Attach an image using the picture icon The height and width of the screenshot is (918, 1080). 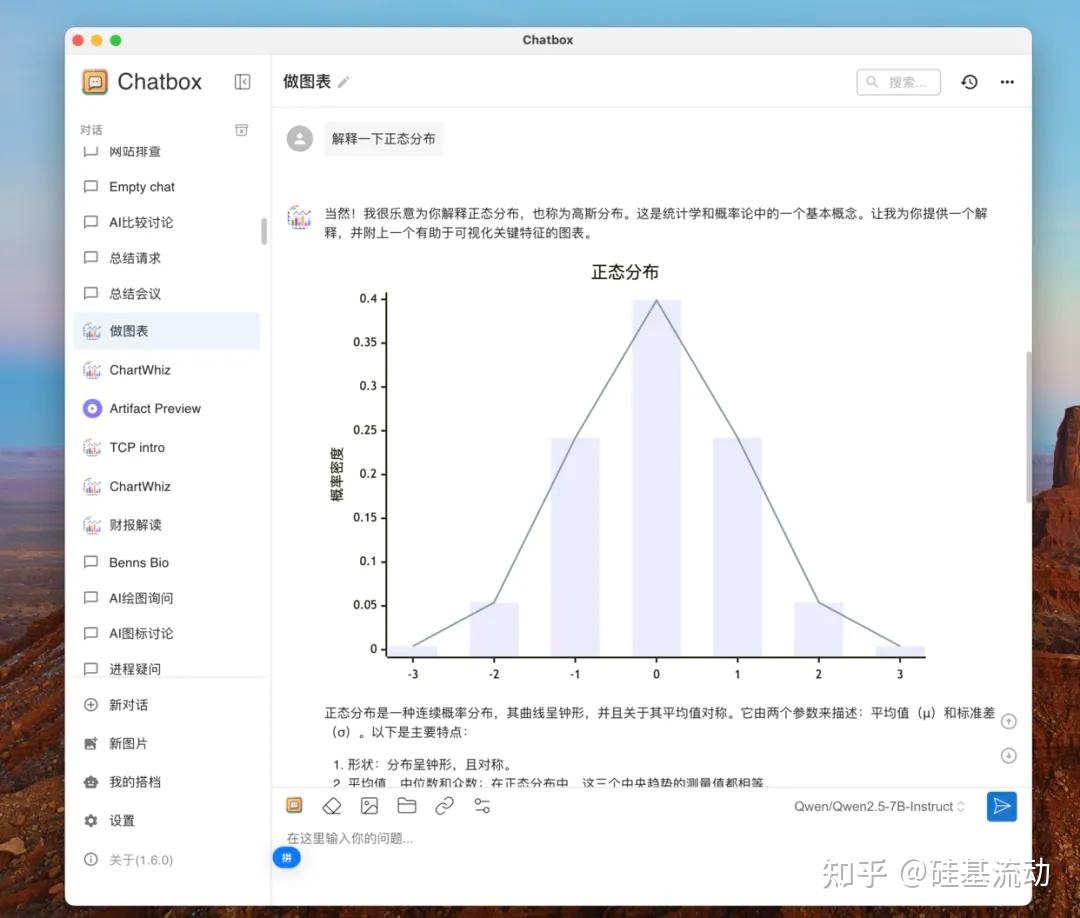click(x=369, y=806)
